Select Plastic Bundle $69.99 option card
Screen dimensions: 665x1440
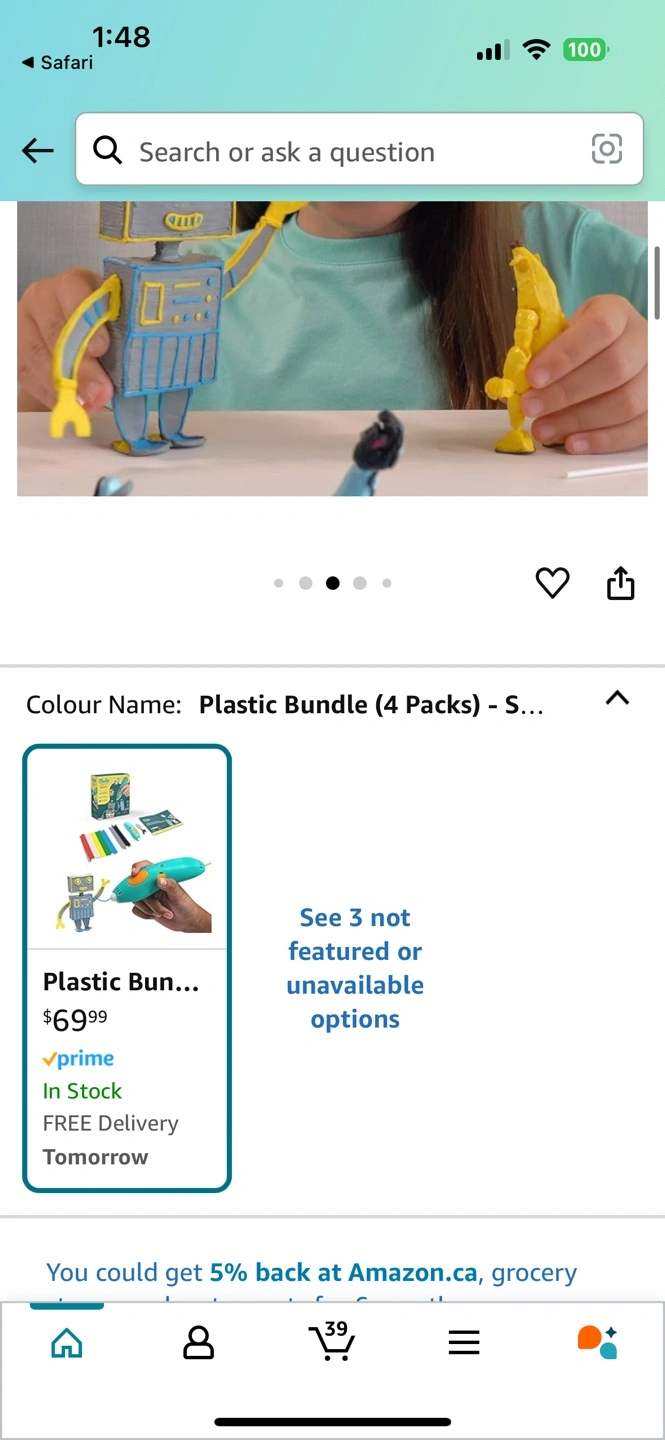[127, 968]
